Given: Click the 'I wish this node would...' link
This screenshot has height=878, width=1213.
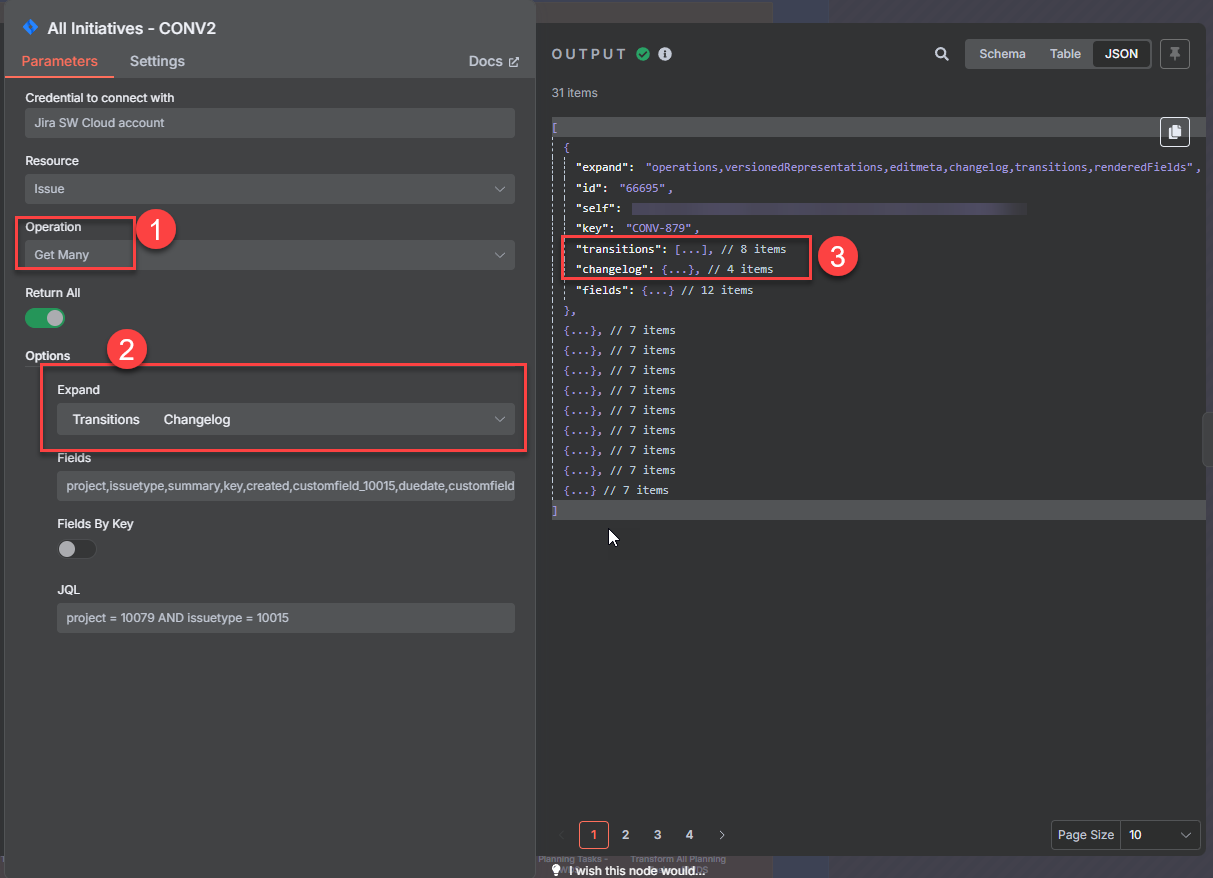Looking at the screenshot, I should pos(638,870).
